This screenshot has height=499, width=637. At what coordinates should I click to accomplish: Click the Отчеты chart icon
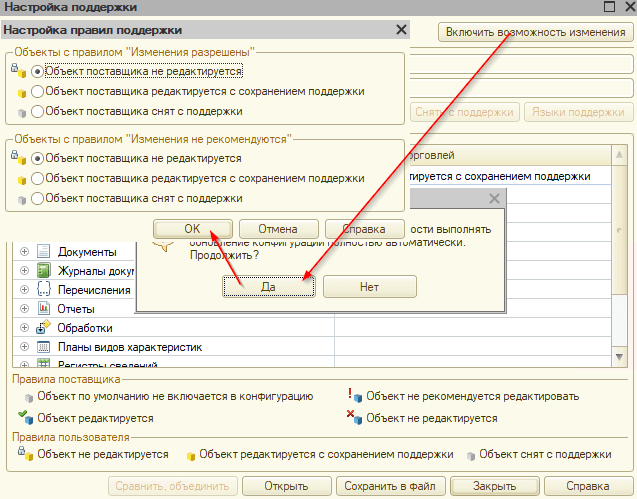[43, 308]
